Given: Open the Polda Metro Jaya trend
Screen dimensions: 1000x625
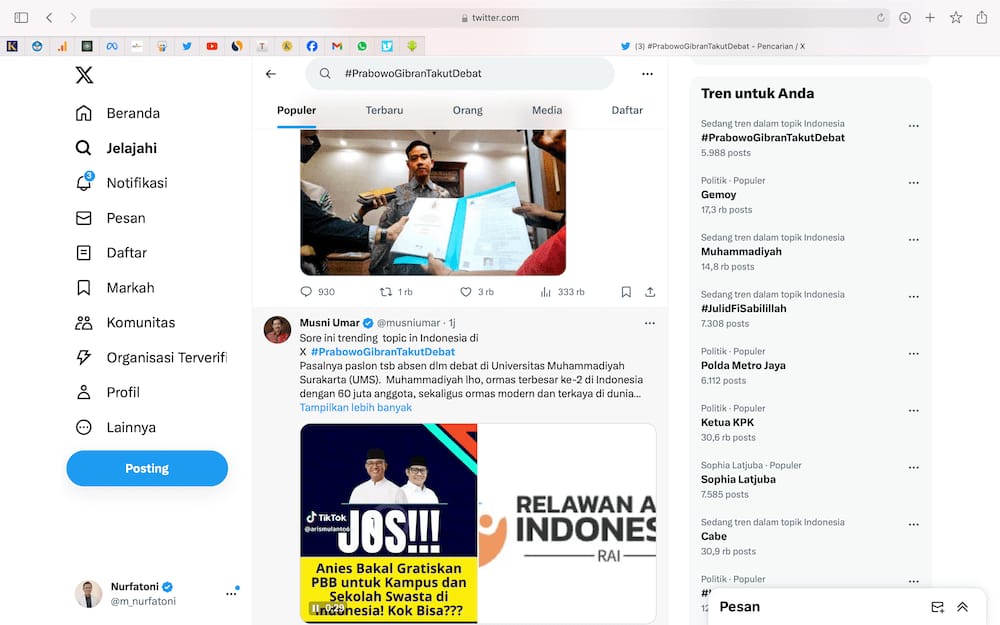Looking at the screenshot, I should 743,366.
